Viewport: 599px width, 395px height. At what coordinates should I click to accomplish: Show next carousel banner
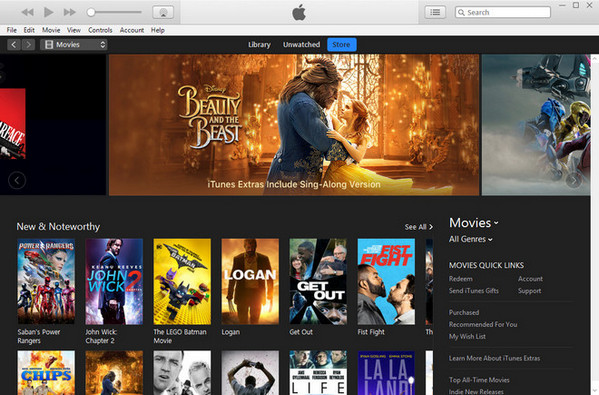tap(573, 180)
